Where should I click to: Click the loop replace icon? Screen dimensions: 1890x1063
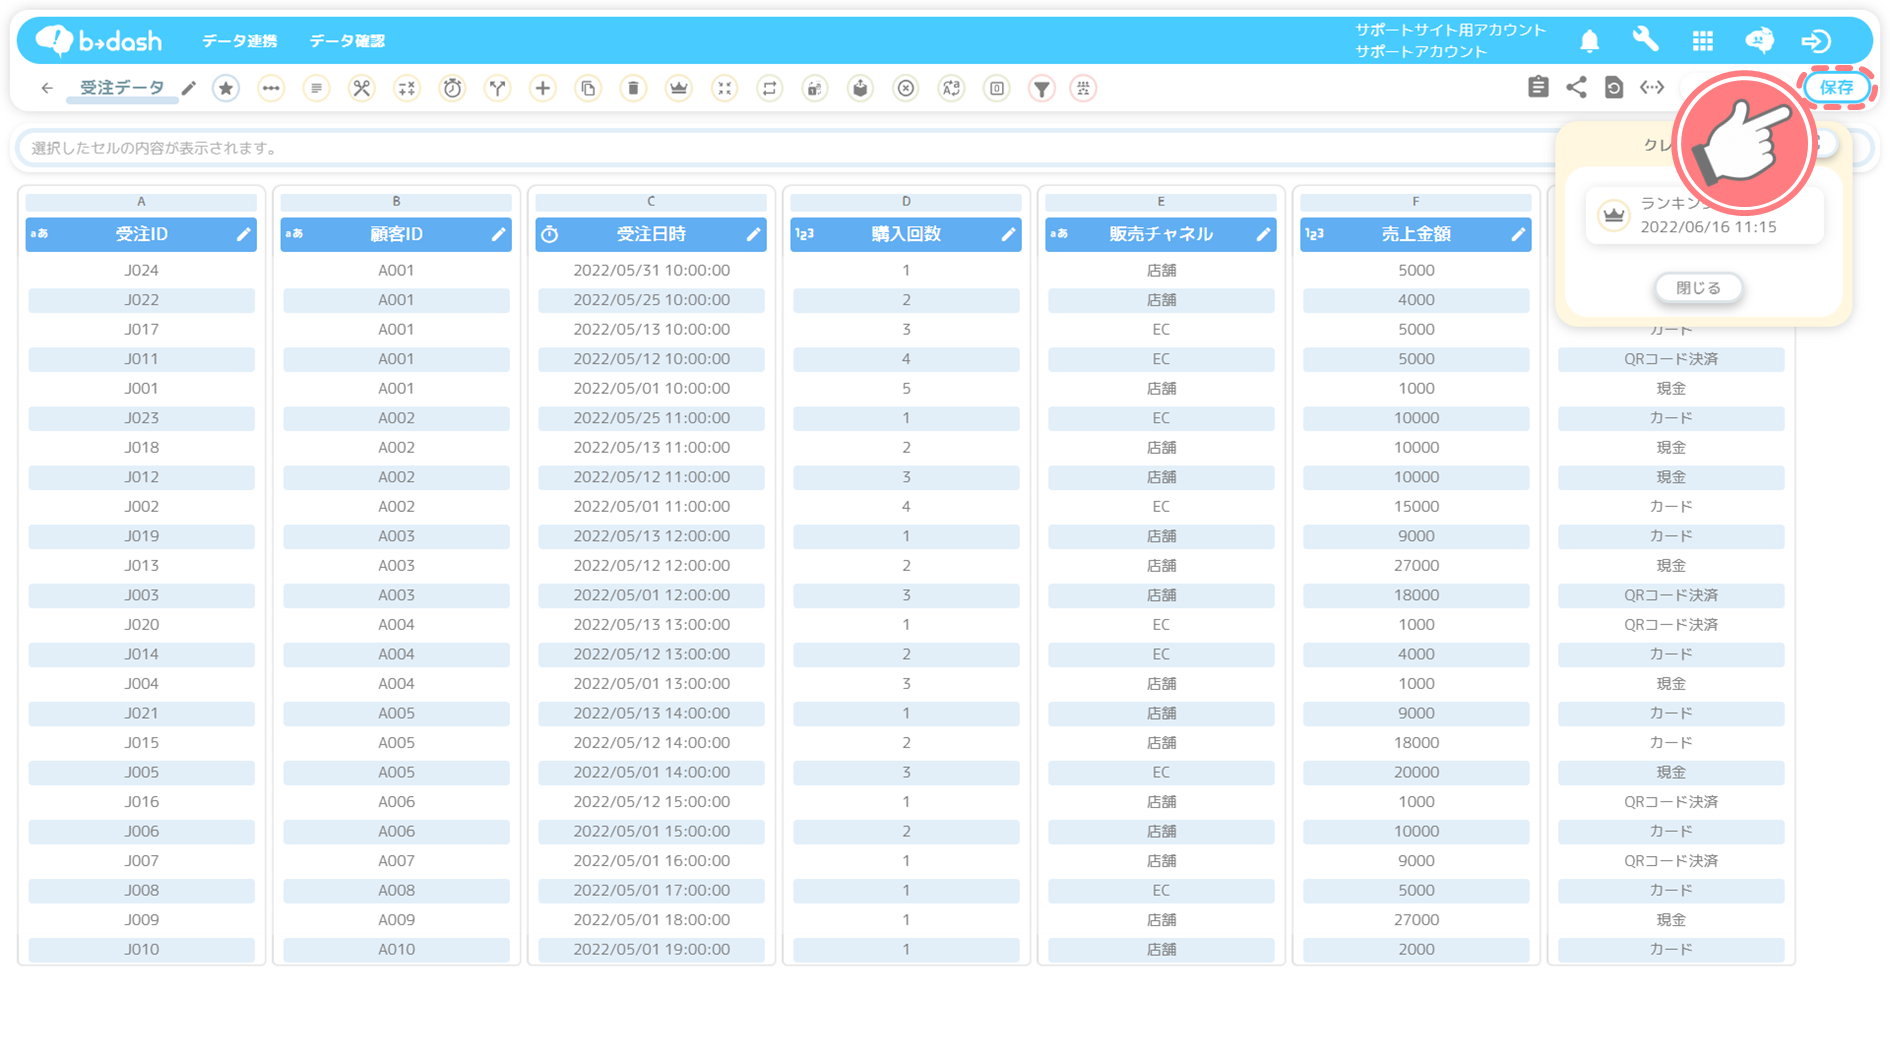point(769,88)
